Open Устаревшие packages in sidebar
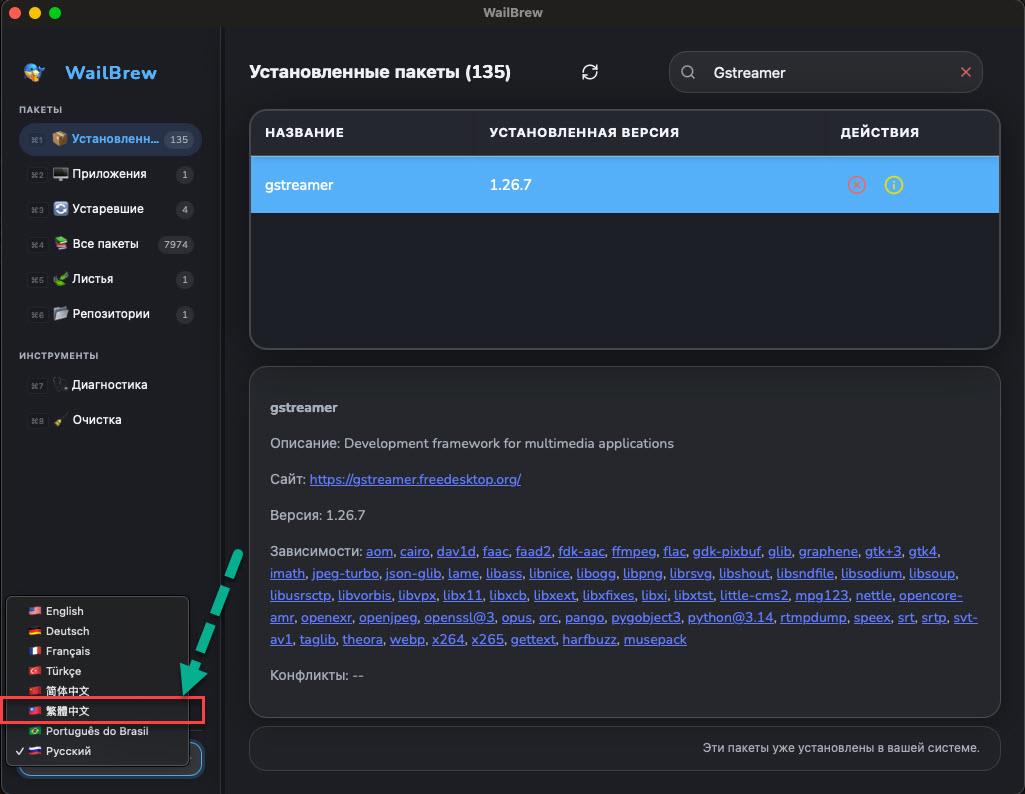This screenshot has height=794, width=1025. pos(108,209)
